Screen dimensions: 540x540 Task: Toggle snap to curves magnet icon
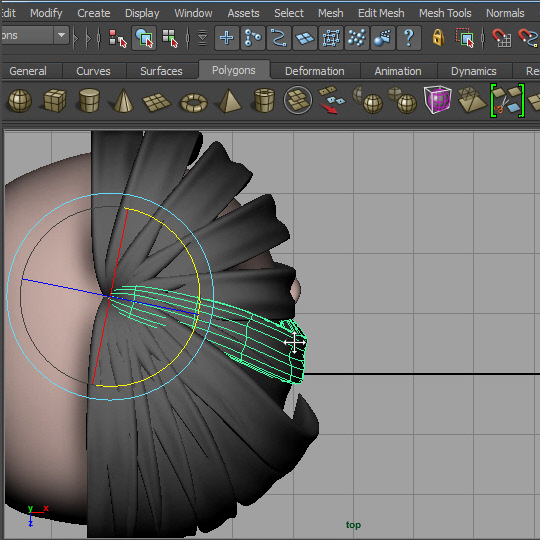point(528,38)
